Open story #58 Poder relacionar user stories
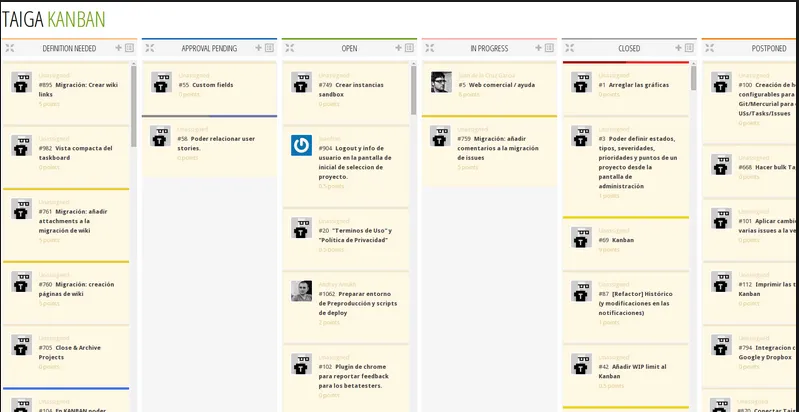 click(216, 144)
